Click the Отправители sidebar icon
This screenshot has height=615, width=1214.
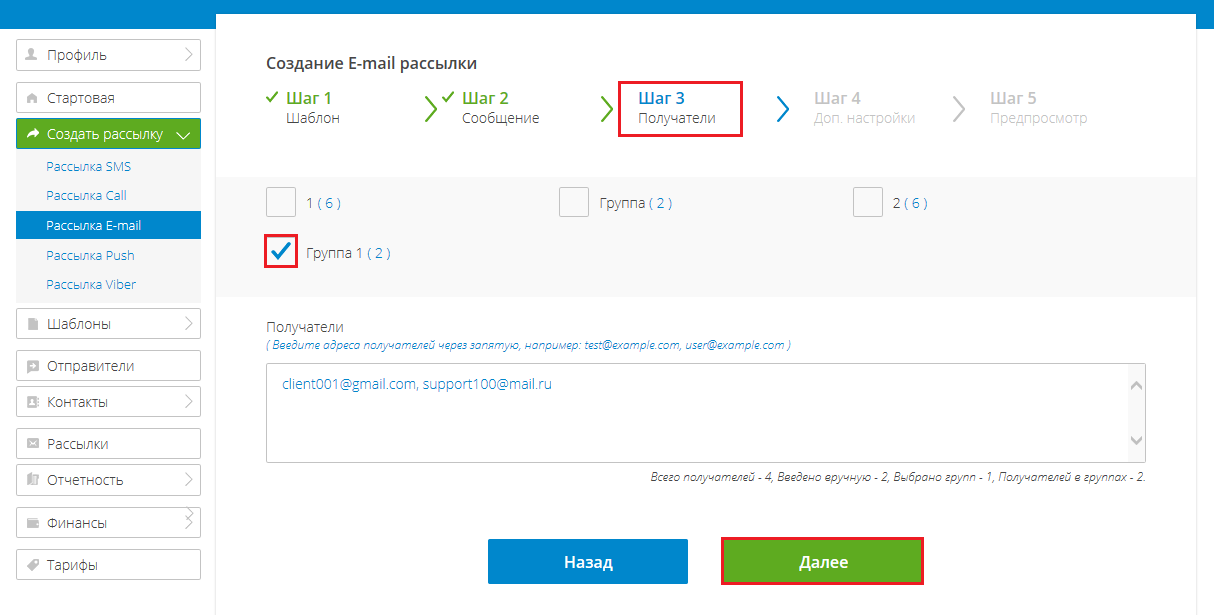[x=32, y=366]
